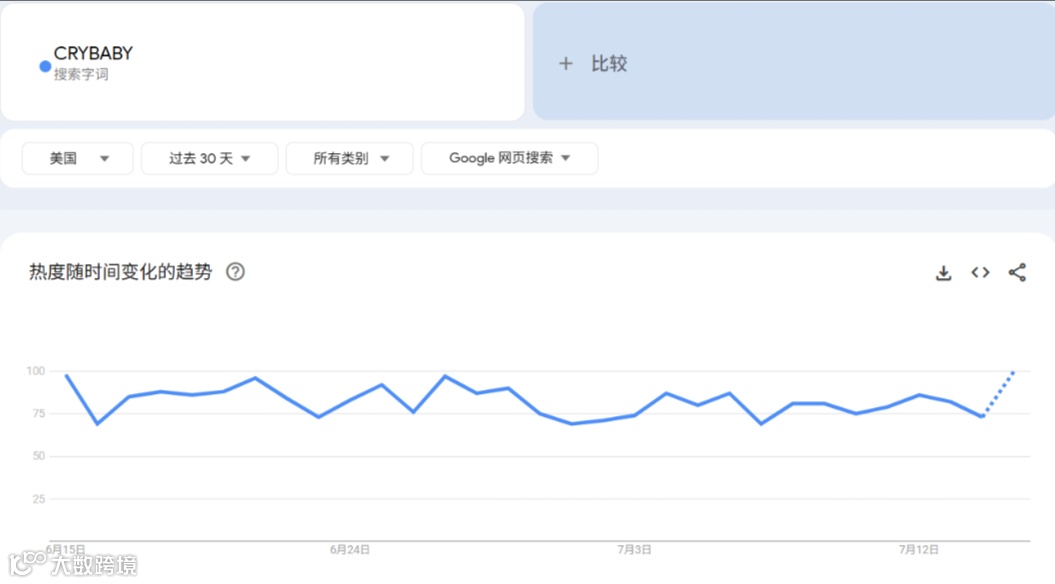The image size is (1055, 584).
Task: Click the plus icon next to 比较
Action: [x=566, y=63]
